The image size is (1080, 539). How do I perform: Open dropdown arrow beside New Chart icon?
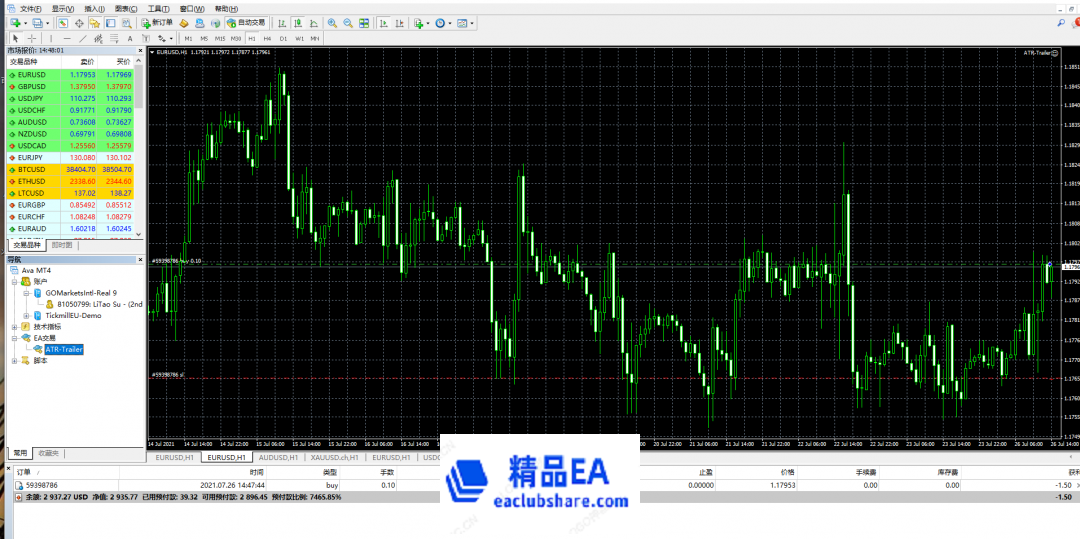[25, 23]
